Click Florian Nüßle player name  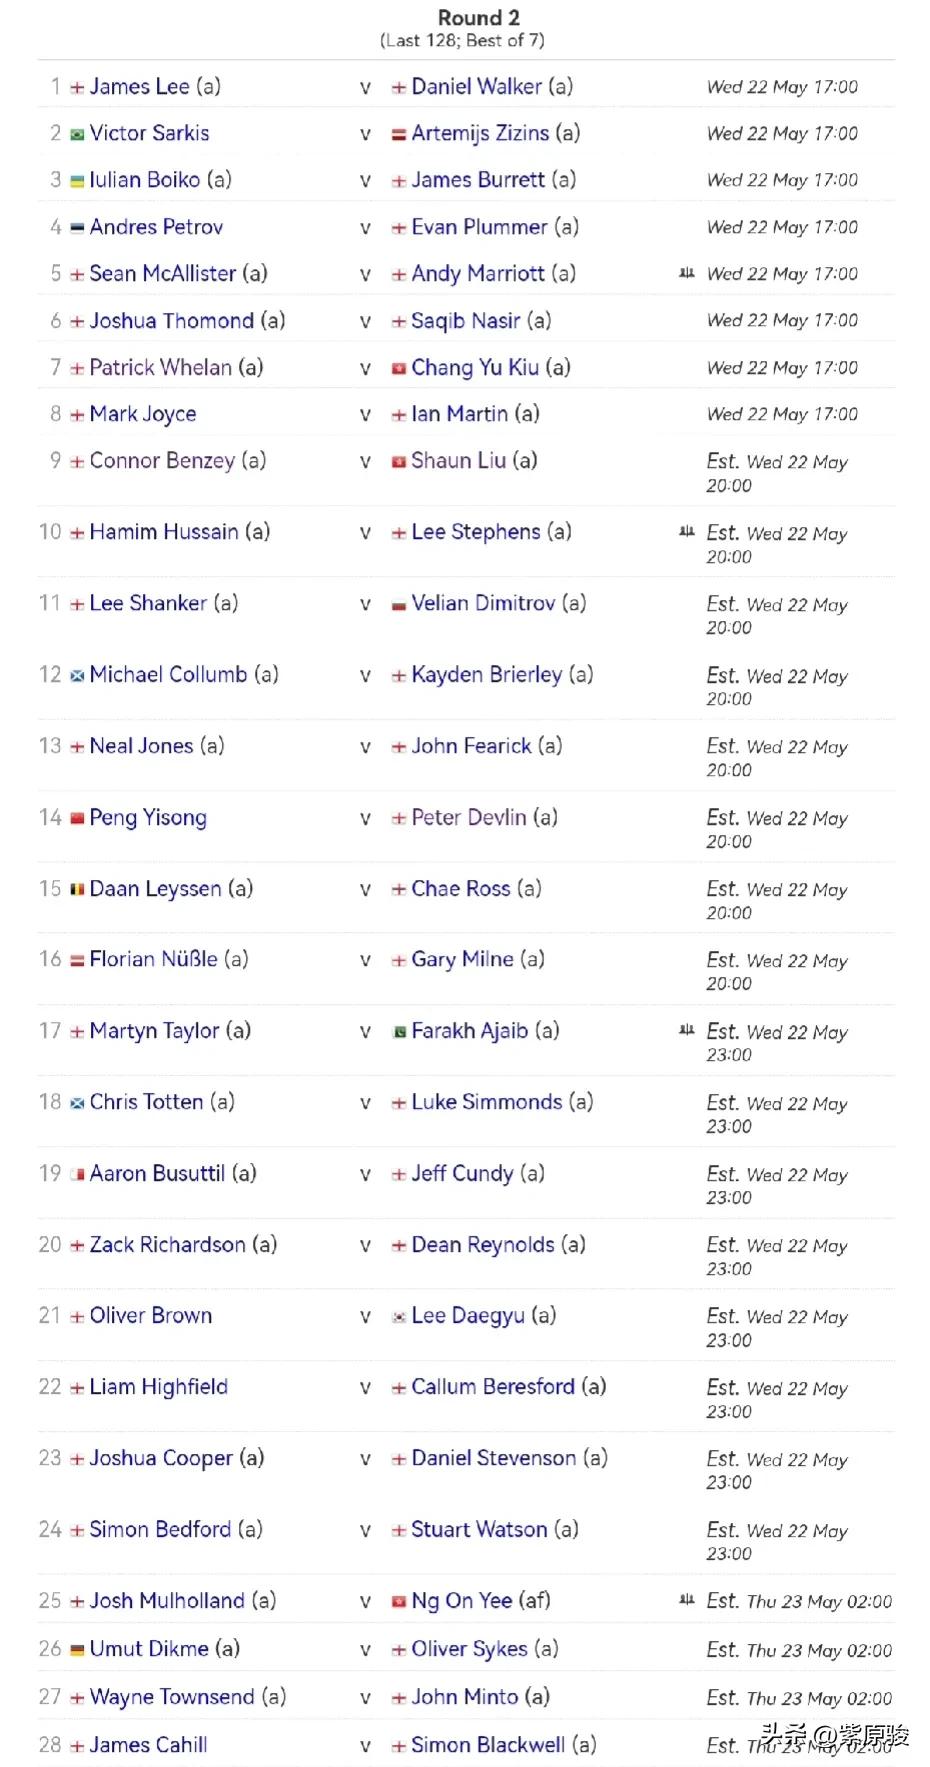(x=153, y=959)
